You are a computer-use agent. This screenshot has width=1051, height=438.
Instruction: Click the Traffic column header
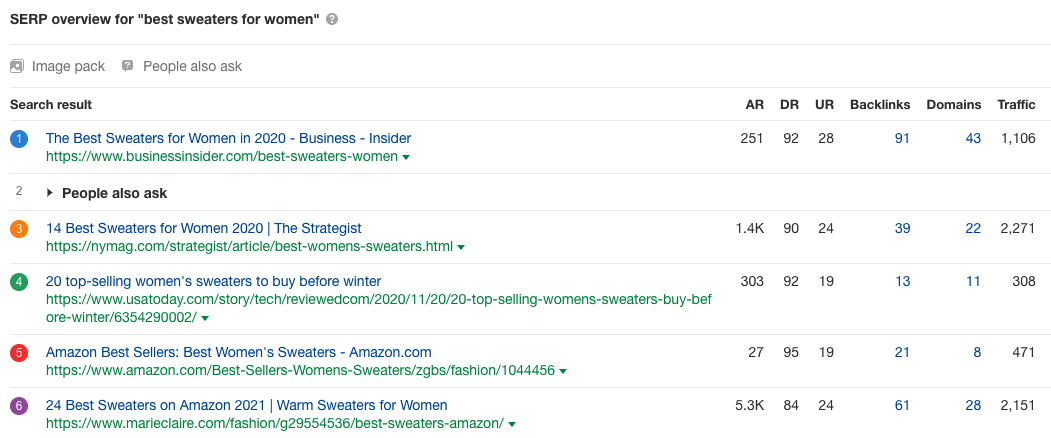(x=1016, y=104)
